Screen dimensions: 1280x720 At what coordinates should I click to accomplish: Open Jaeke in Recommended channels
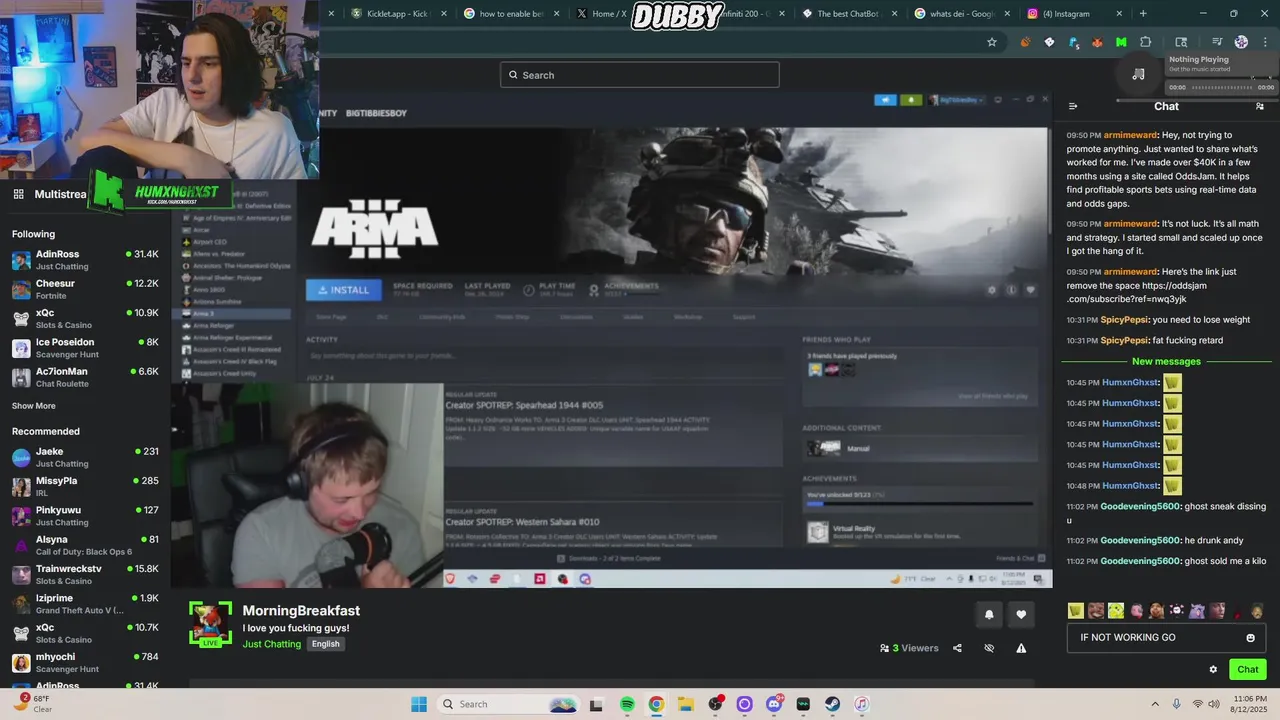(85, 457)
